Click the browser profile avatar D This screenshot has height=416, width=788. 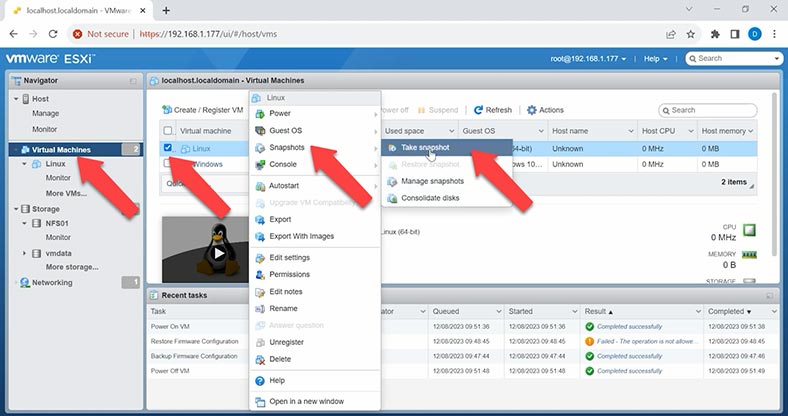point(755,34)
